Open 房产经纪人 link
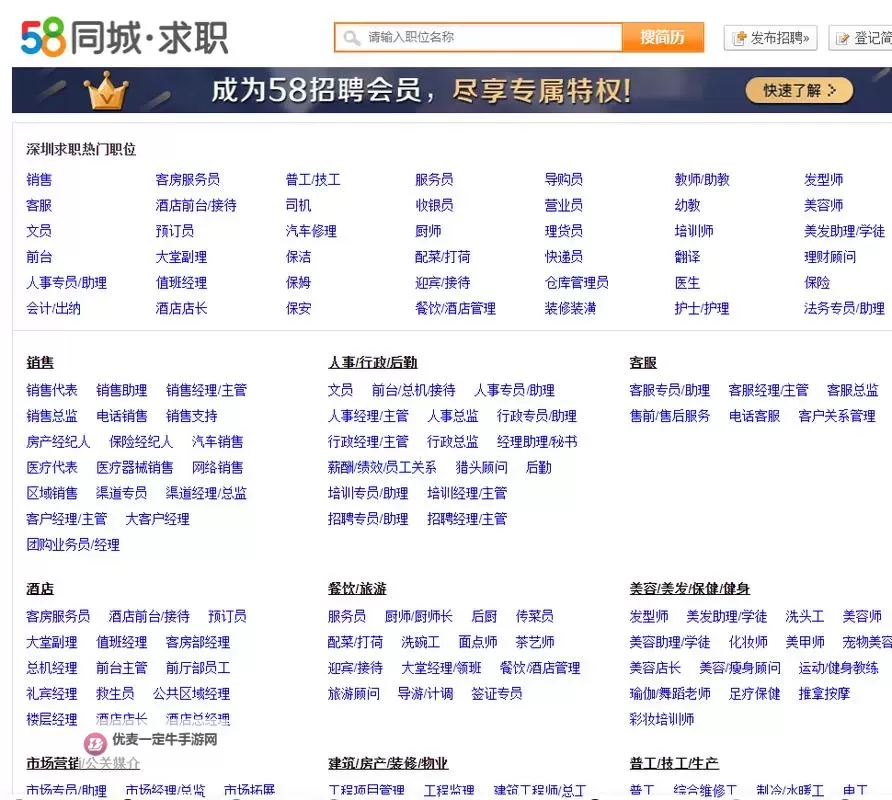The width and height of the screenshot is (892, 800). click(58, 442)
